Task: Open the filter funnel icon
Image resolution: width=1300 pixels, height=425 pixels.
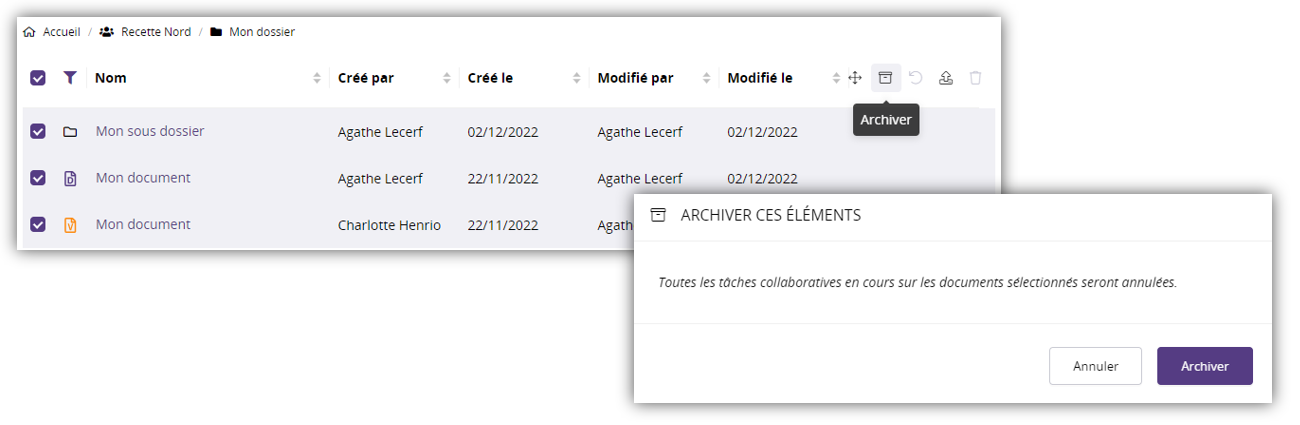Action: [69, 78]
